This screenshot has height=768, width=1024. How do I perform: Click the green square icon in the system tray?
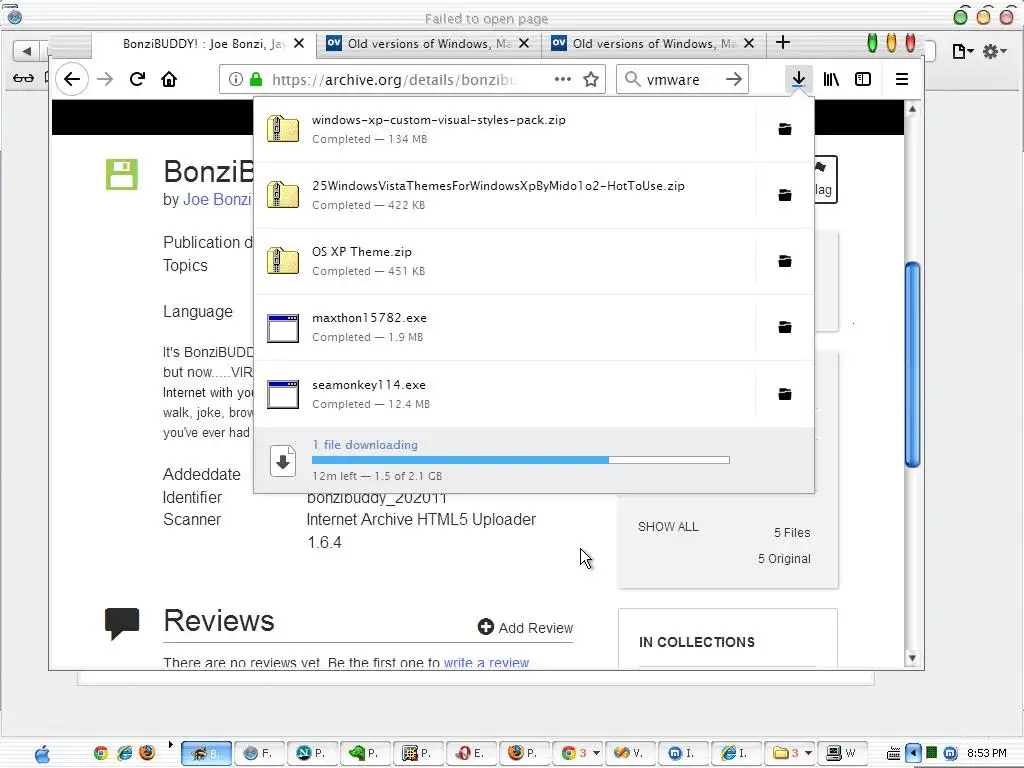coord(932,753)
